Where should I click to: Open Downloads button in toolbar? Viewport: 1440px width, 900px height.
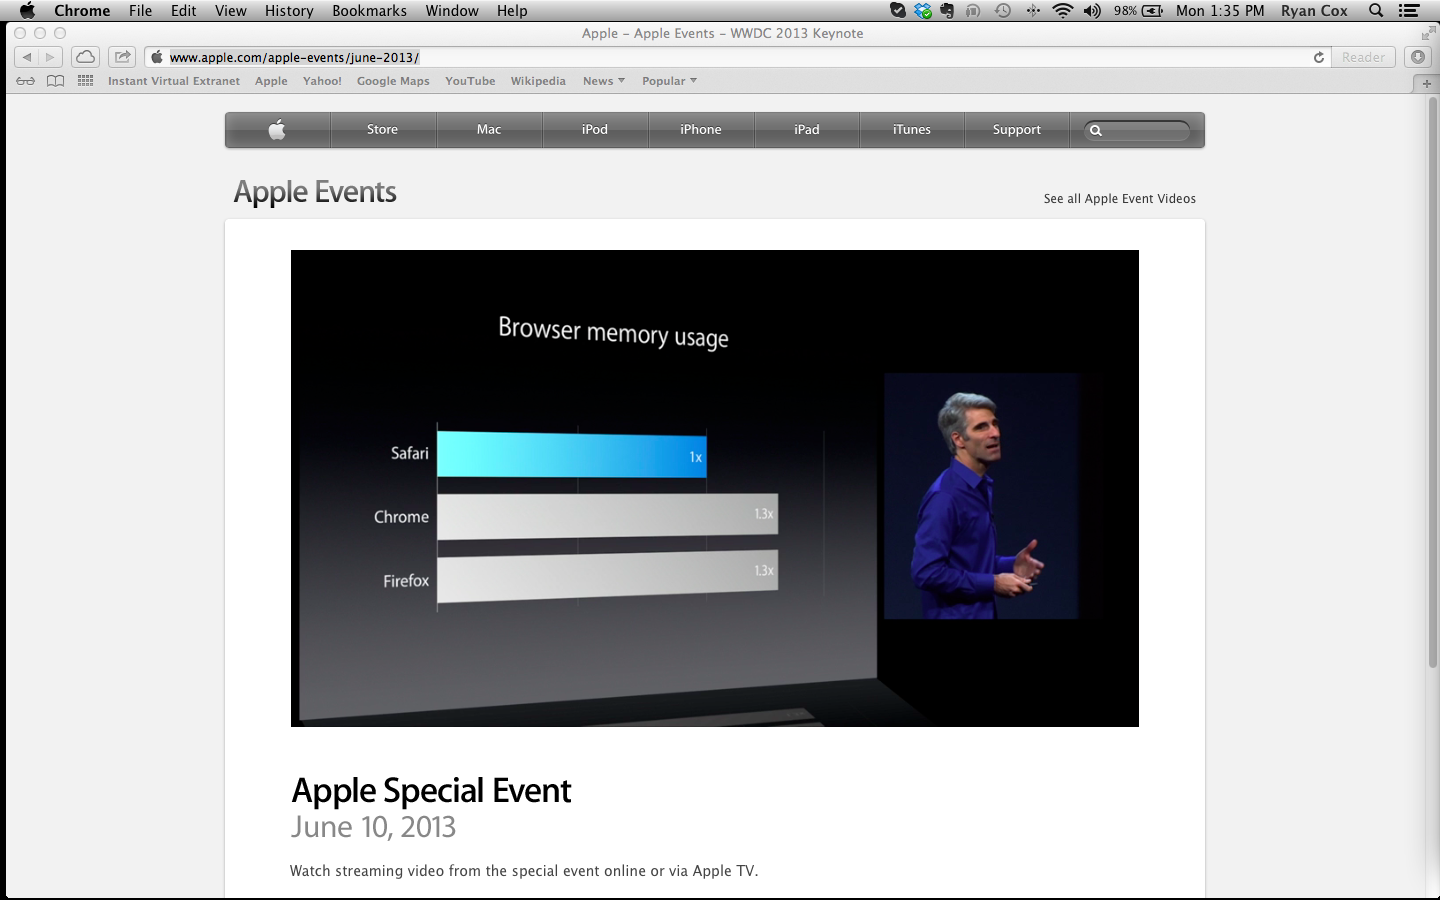point(1418,57)
